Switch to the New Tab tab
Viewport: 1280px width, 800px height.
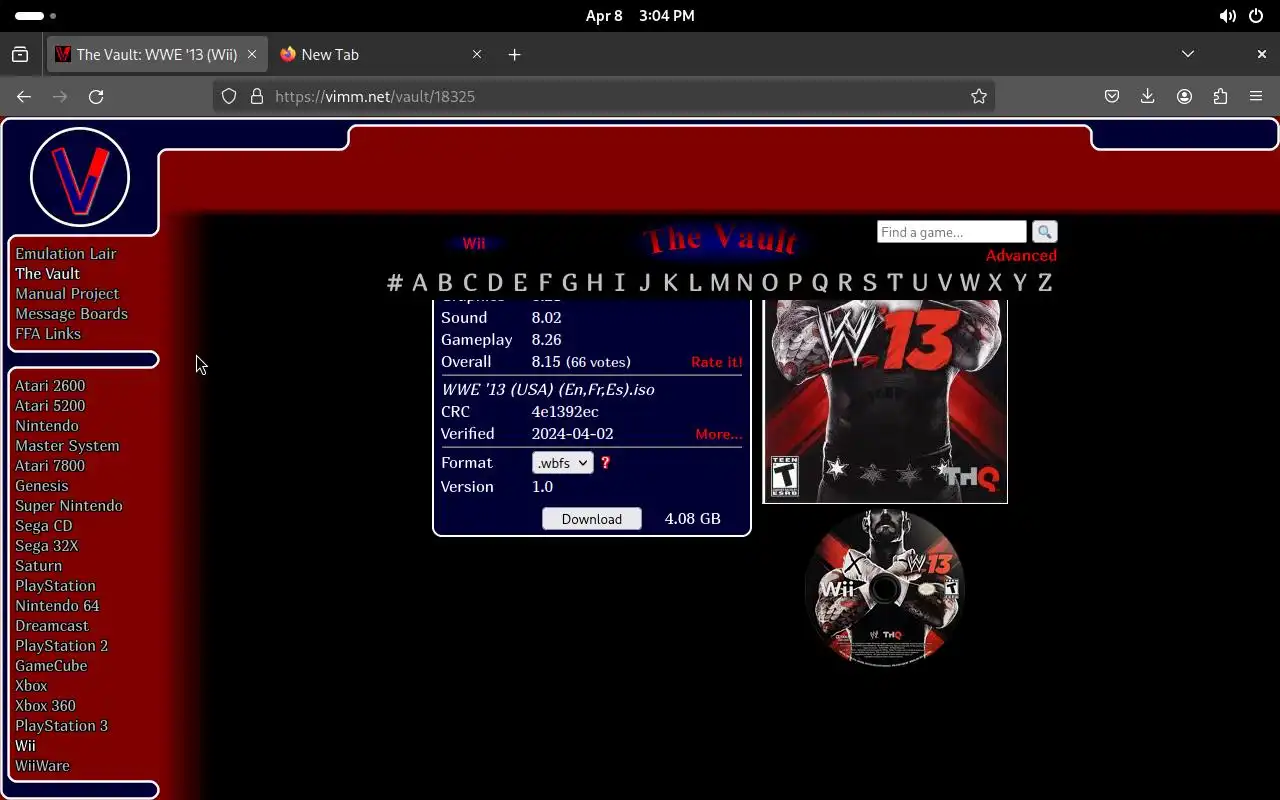point(380,54)
